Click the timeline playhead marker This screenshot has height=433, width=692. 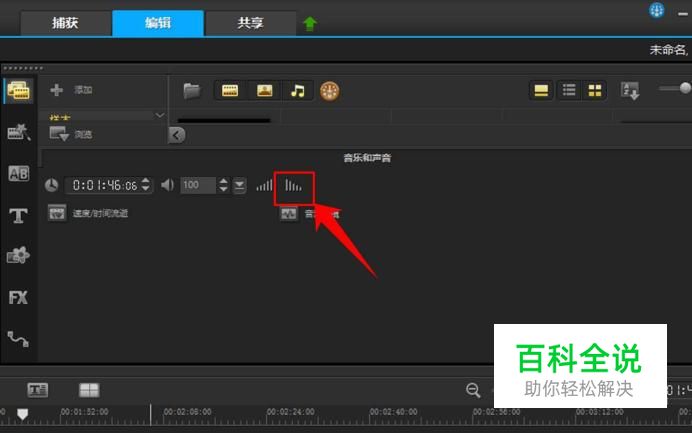click(23, 414)
